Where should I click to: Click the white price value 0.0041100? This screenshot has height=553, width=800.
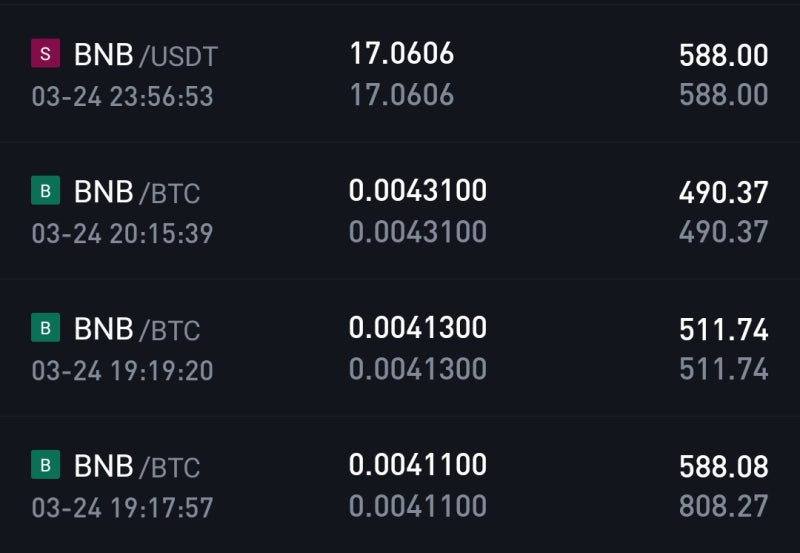coord(418,465)
